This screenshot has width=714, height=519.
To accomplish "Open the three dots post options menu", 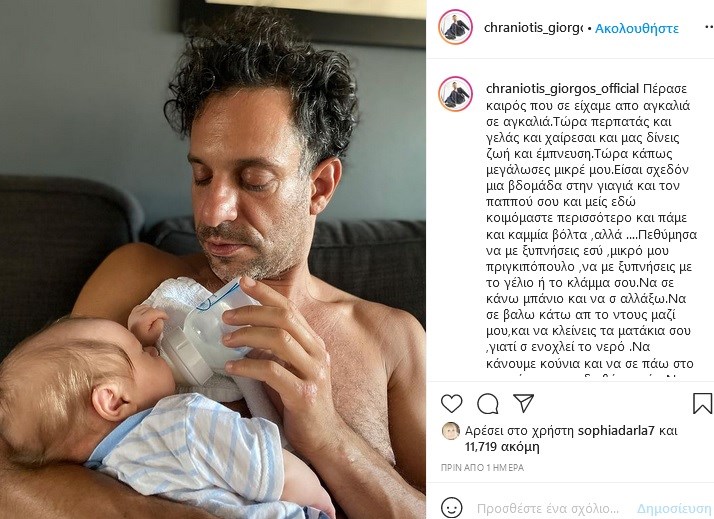I will (709, 28).
